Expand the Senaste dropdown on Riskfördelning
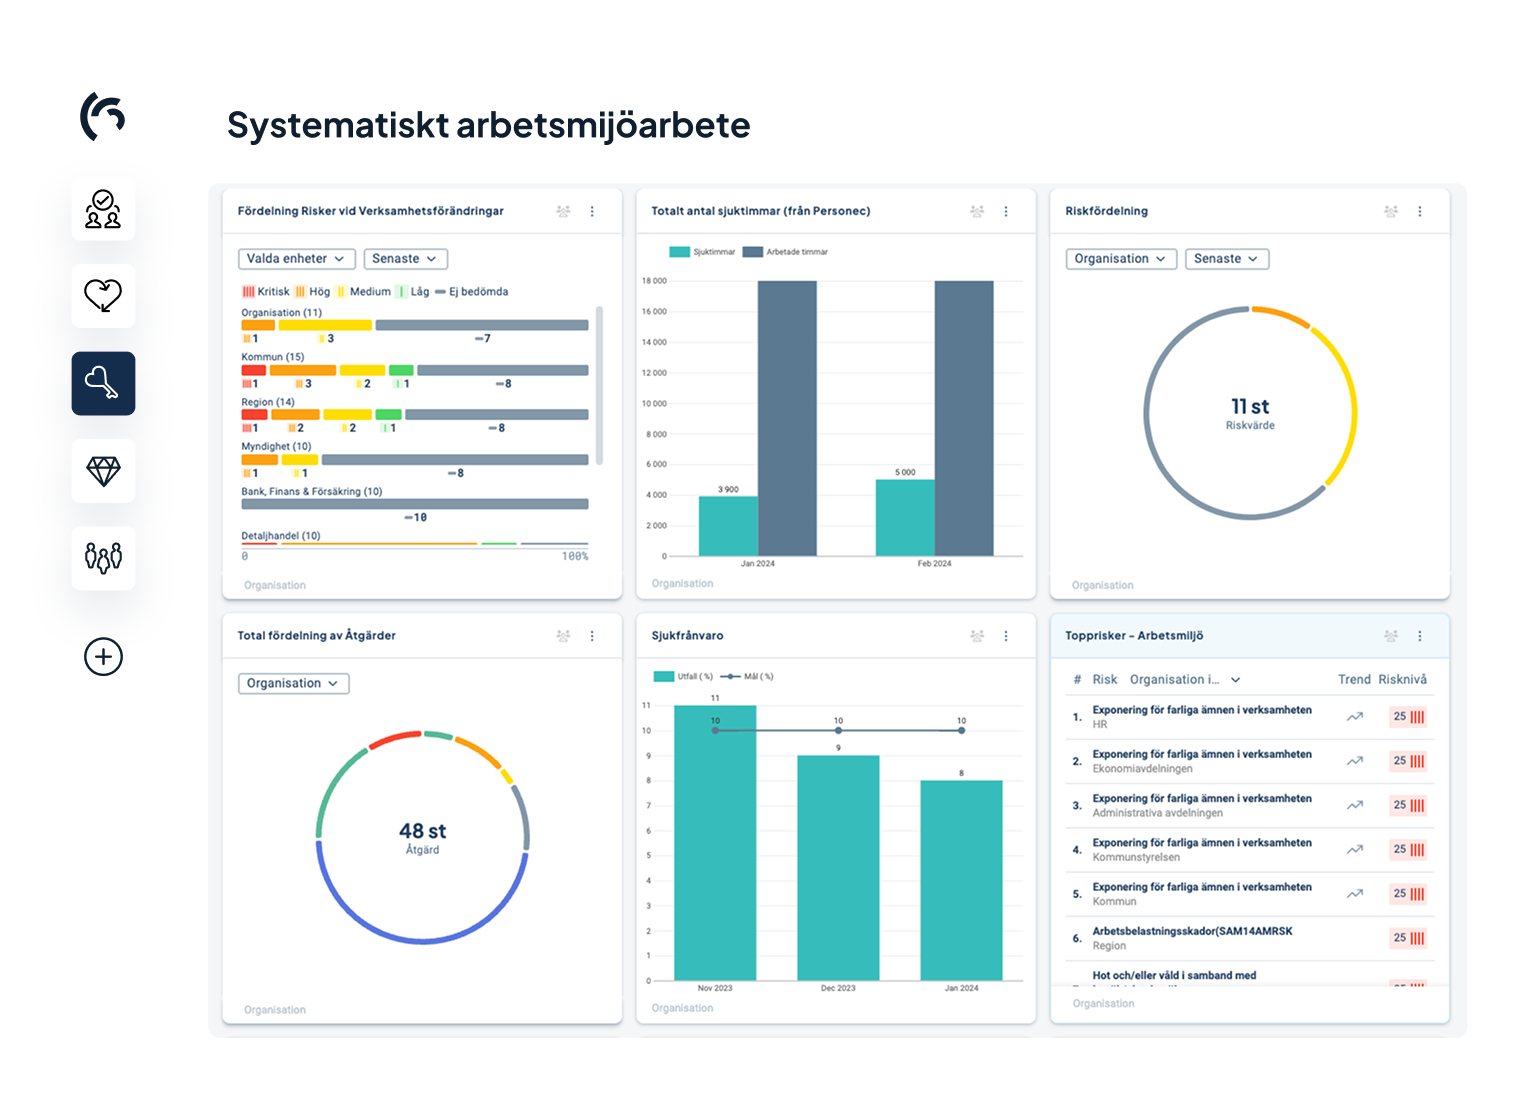The image size is (1540, 1108). (1227, 258)
